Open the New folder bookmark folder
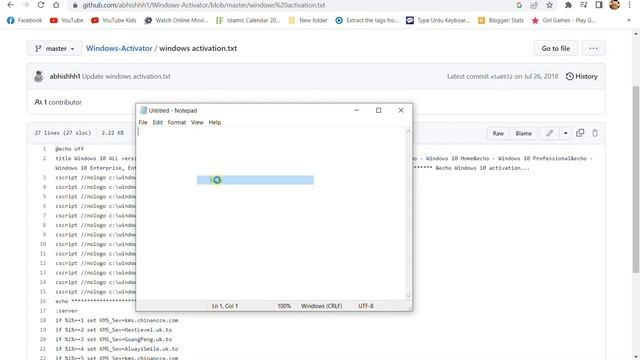This screenshot has height=360, width=640. pyautogui.click(x=308, y=20)
